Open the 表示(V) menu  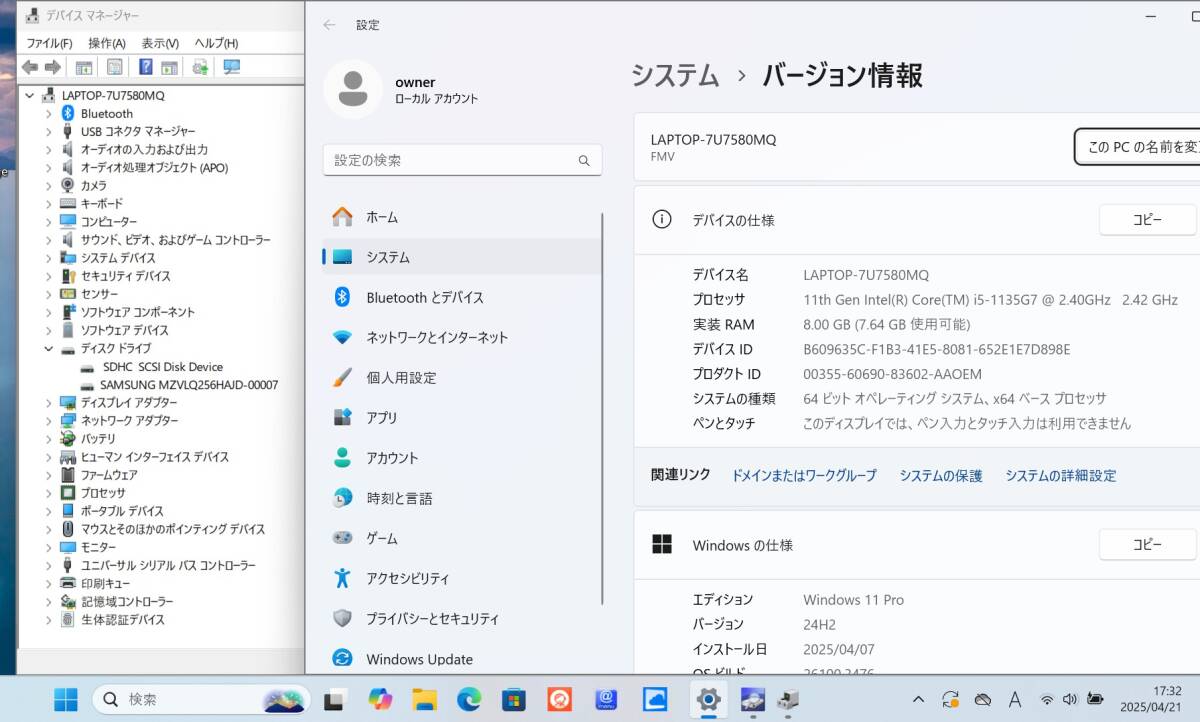coord(160,43)
